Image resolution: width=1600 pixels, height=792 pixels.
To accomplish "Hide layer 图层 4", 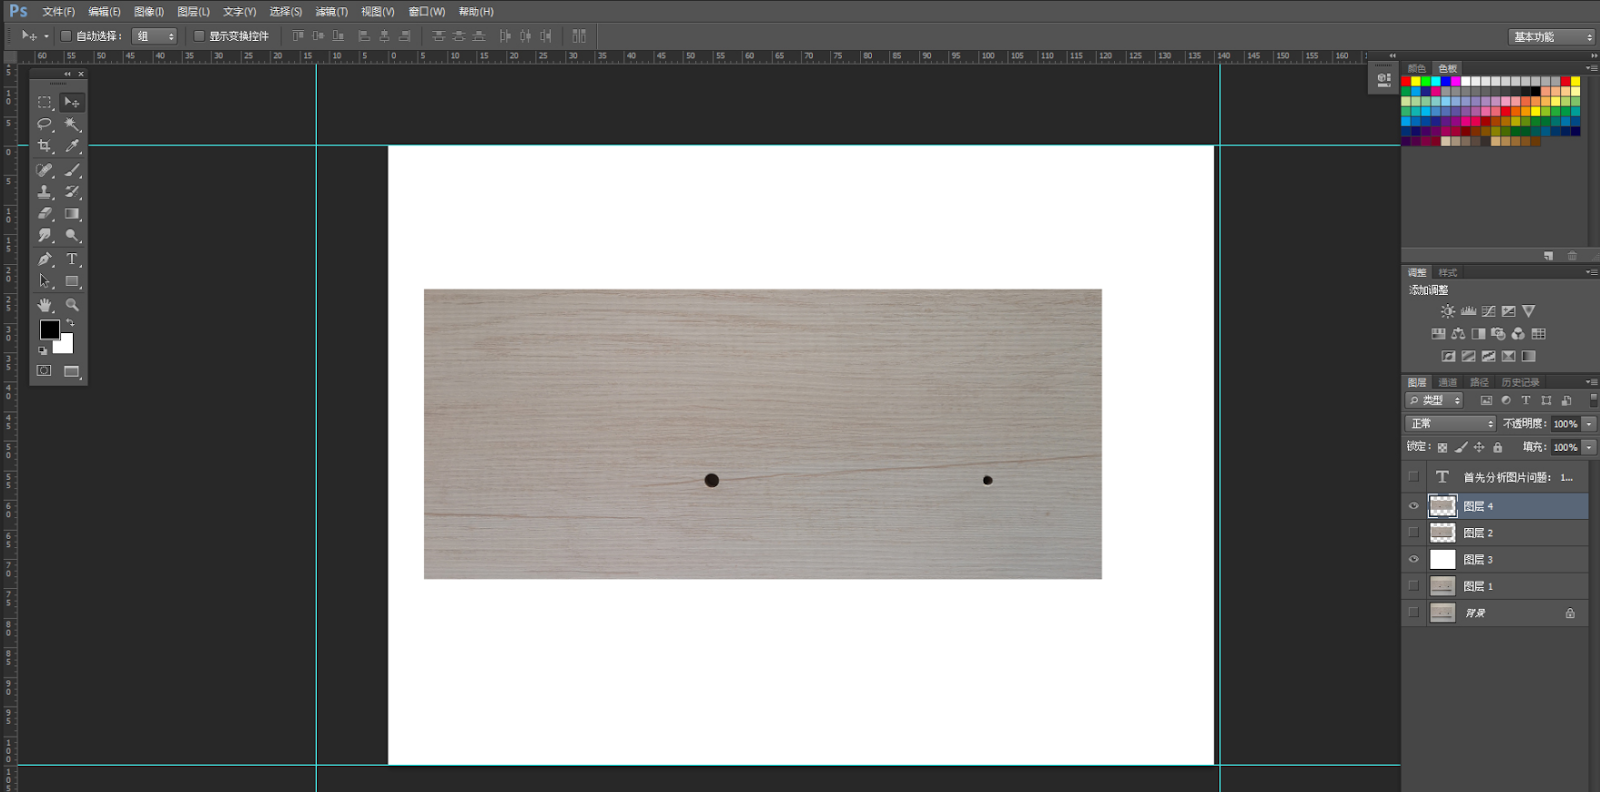I will tap(1413, 506).
